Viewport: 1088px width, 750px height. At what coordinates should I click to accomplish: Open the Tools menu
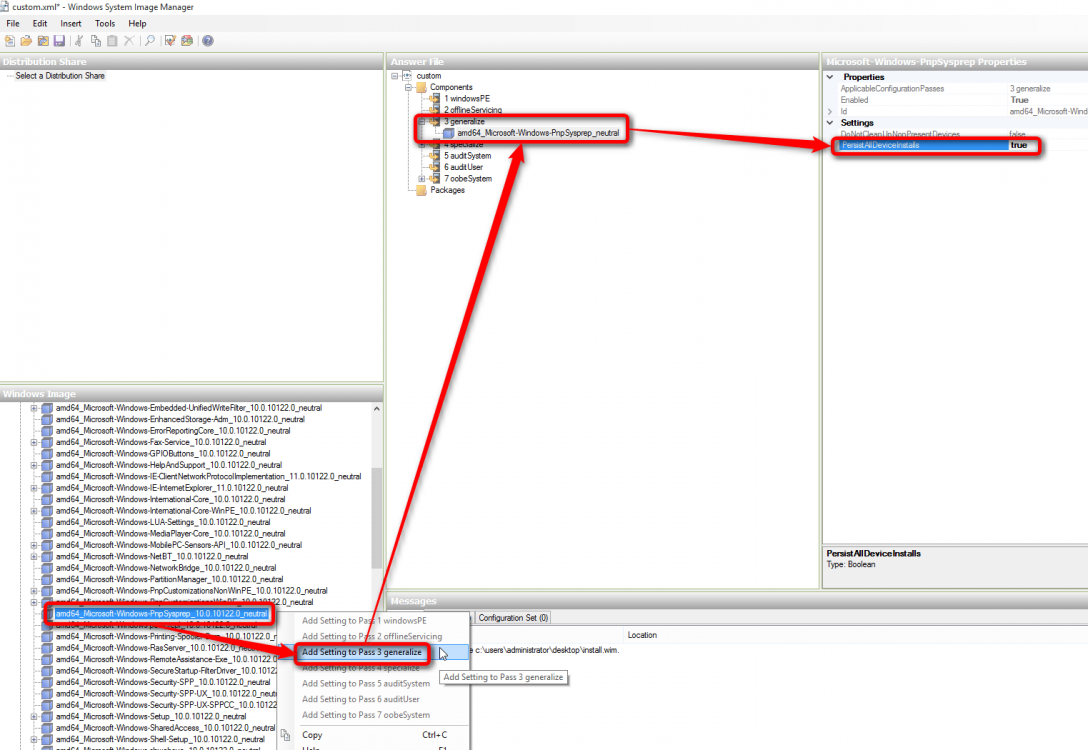point(105,23)
